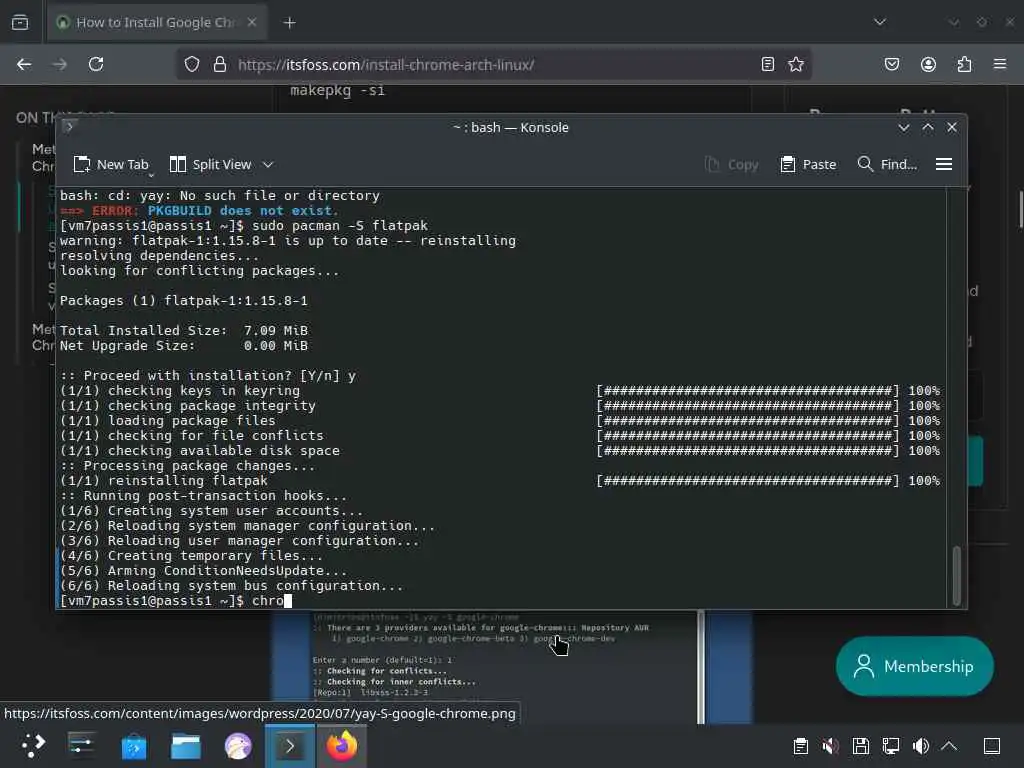Click muted microphone tray icon
1024x768 pixels.
click(830, 746)
